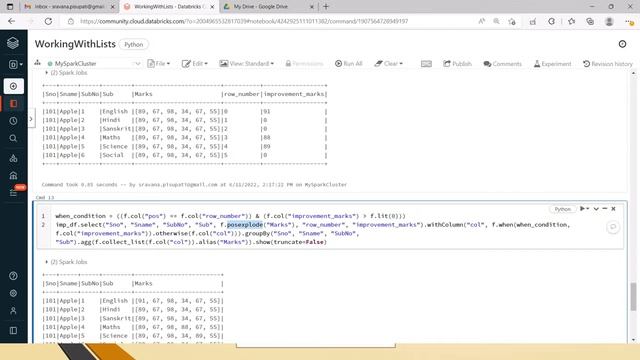Viewport: 640px width, 360px height.
Task: Click the Databricks logo in the sidebar
Action: (13, 43)
